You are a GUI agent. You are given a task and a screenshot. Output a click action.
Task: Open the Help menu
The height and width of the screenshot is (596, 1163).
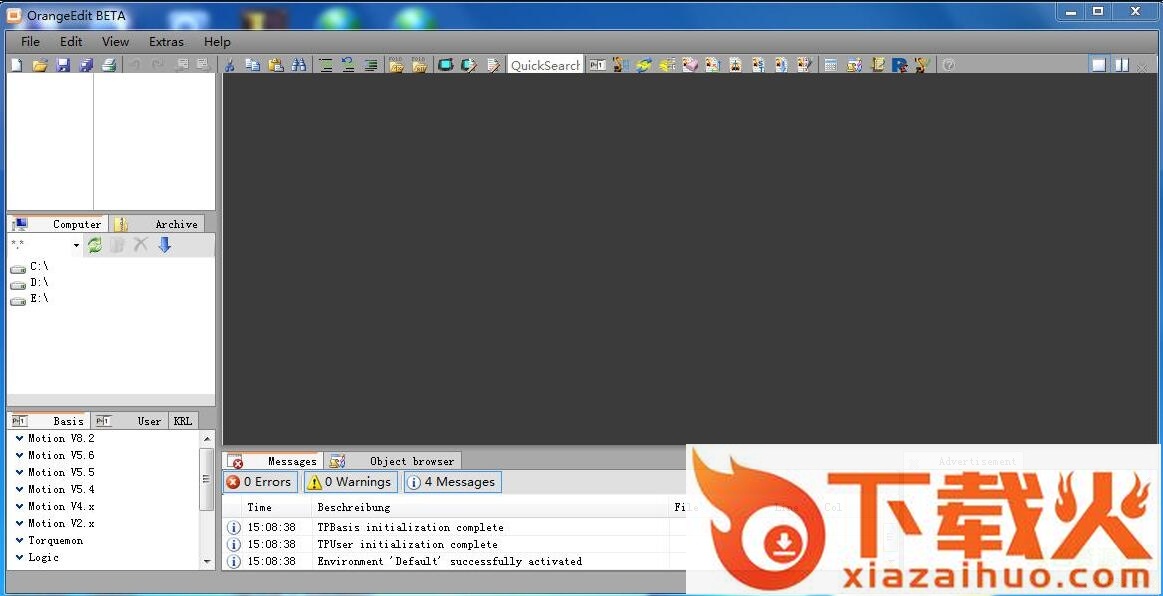point(217,42)
